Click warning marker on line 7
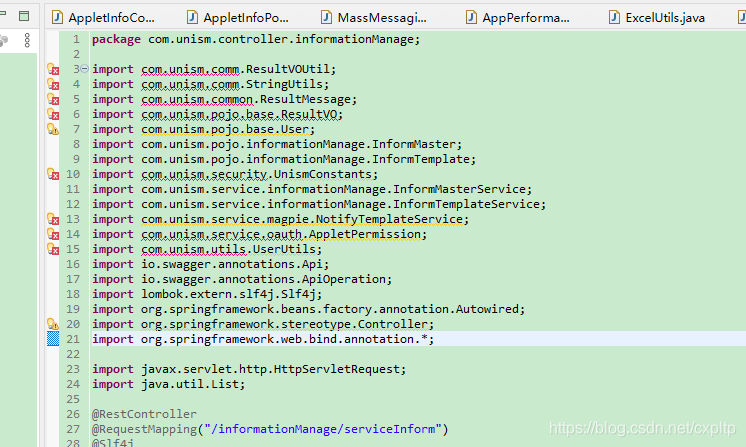Image resolution: width=746 pixels, height=447 pixels. pyautogui.click(x=53, y=129)
